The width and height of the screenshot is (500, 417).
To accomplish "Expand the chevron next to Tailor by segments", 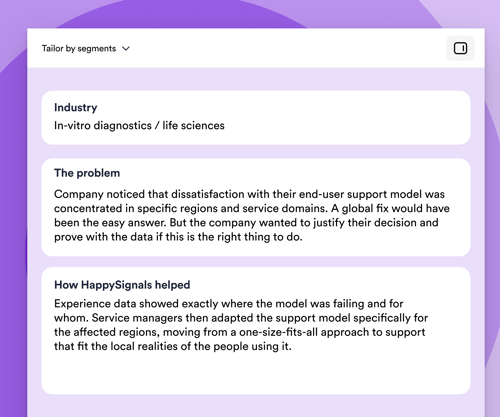I will pyautogui.click(x=126, y=49).
